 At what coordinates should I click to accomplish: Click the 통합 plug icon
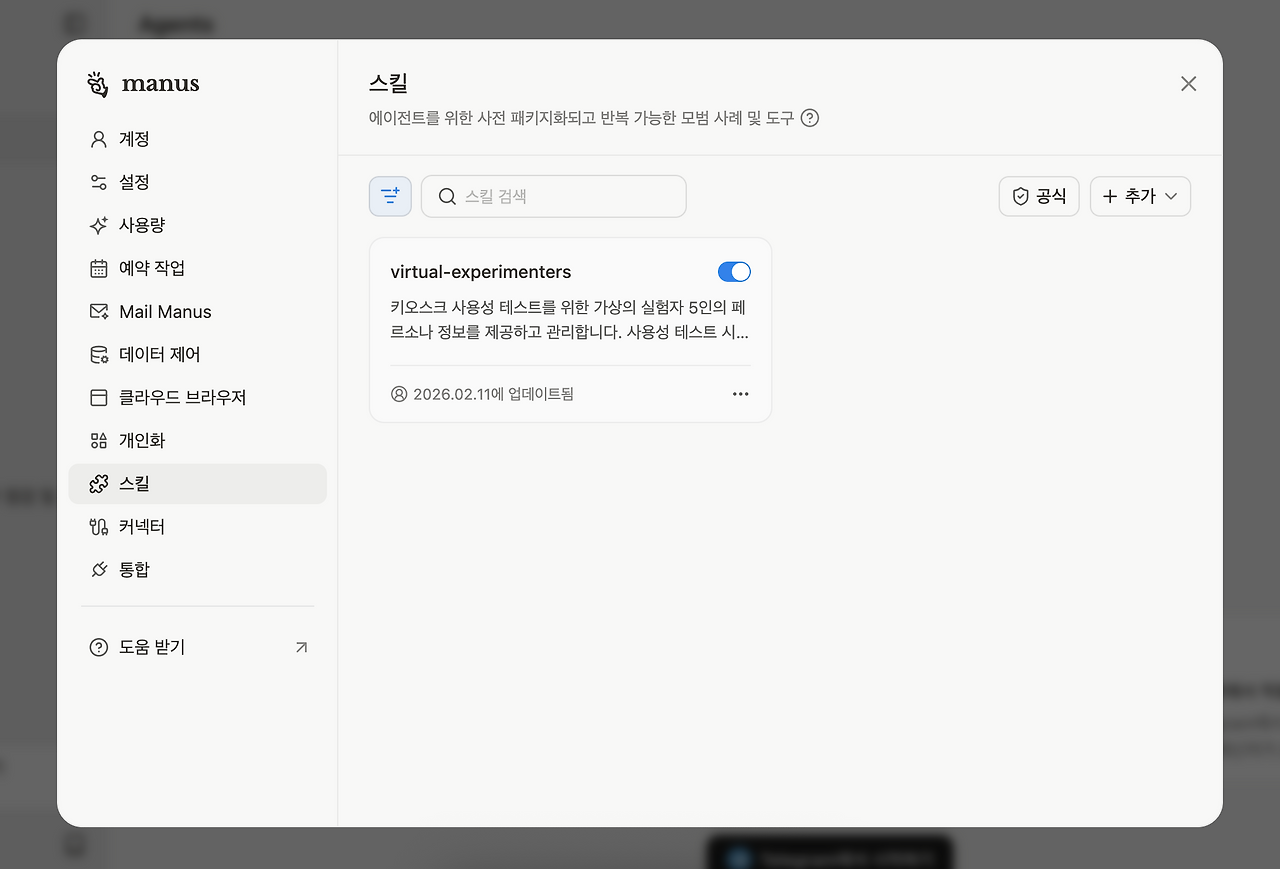coord(99,569)
